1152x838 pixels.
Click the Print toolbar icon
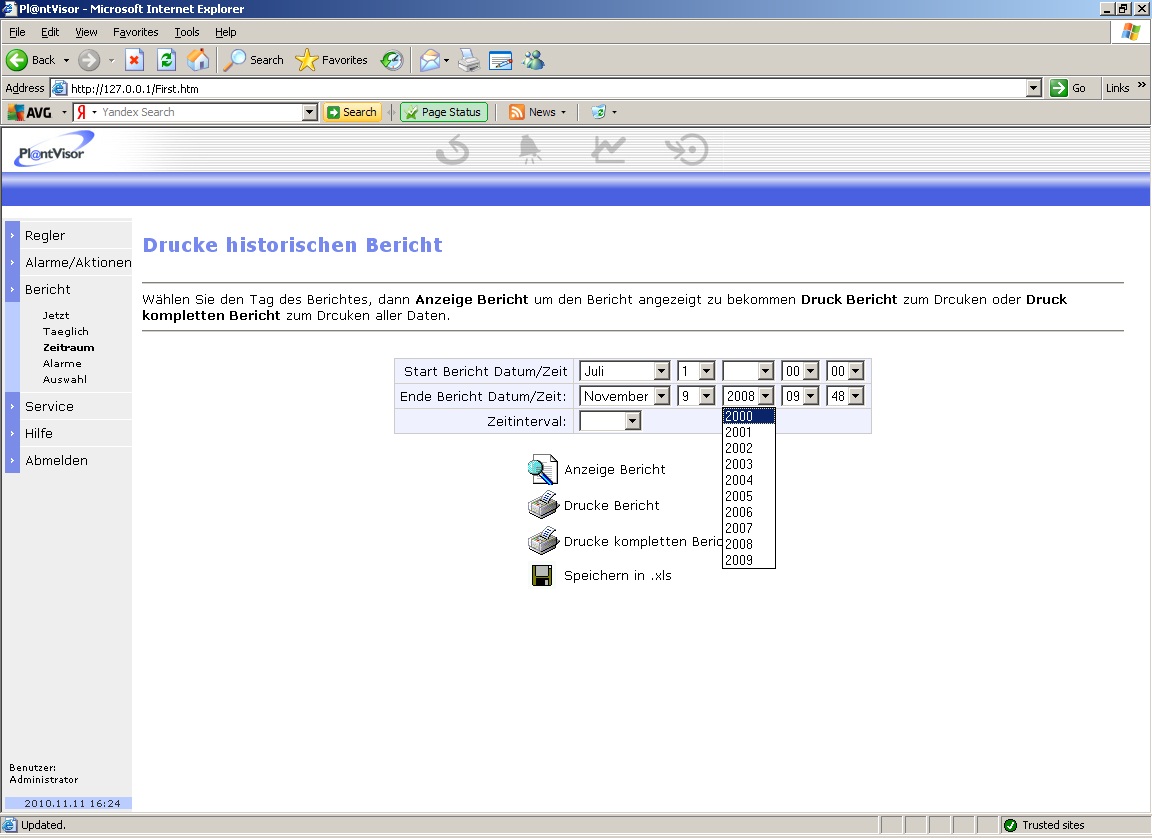[469, 60]
